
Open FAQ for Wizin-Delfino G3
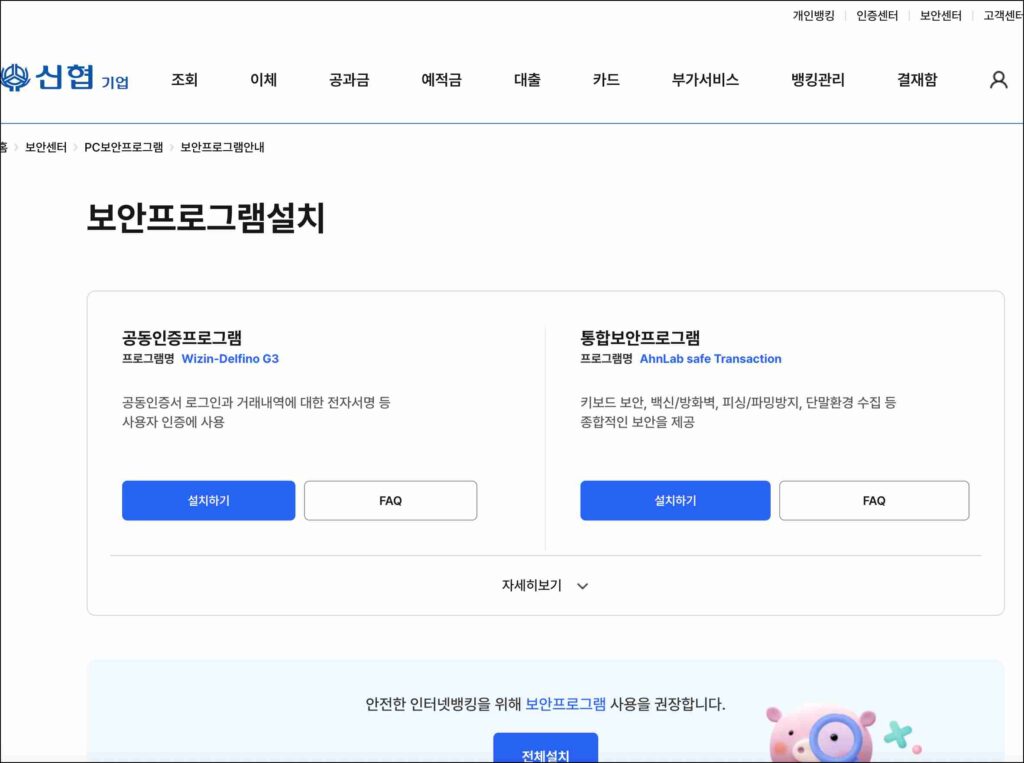click(390, 500)
